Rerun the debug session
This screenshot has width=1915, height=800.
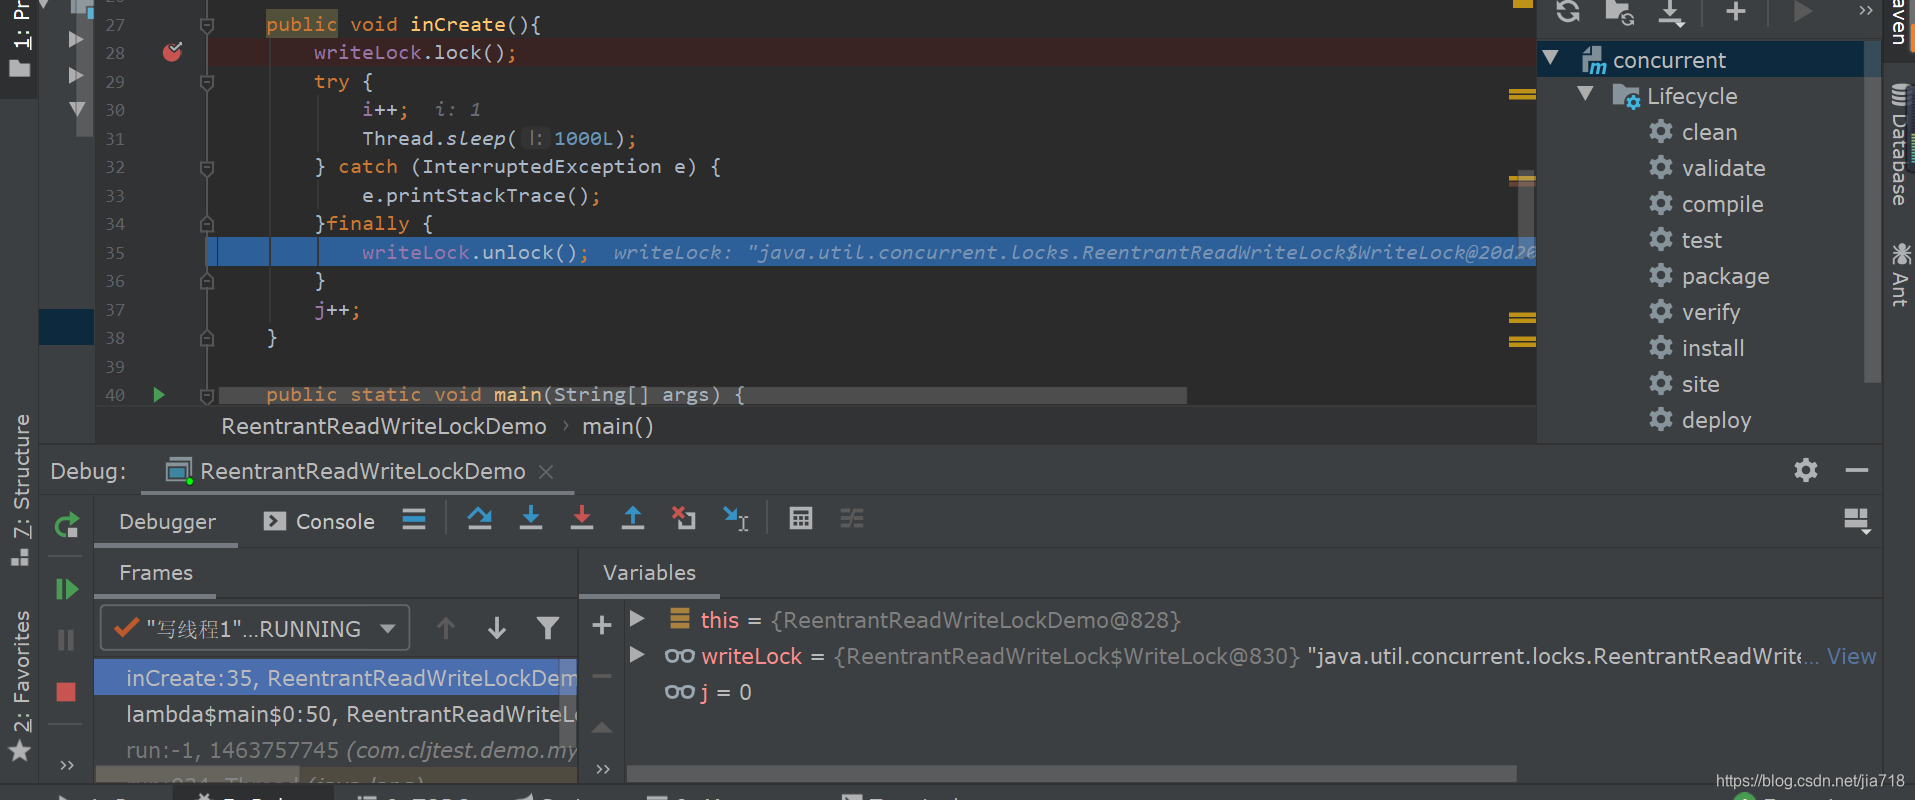coord(66,525)
